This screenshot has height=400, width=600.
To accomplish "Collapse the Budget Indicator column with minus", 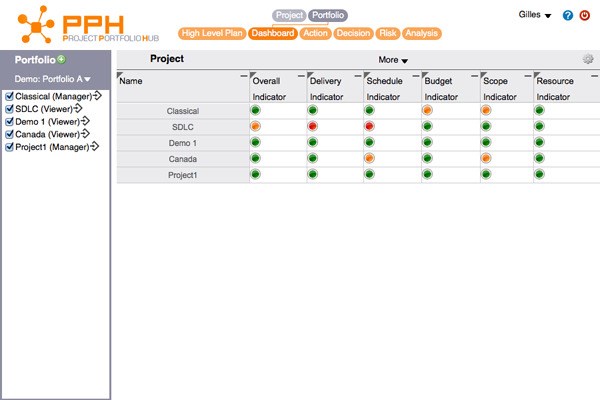I will tap(474, 76).
